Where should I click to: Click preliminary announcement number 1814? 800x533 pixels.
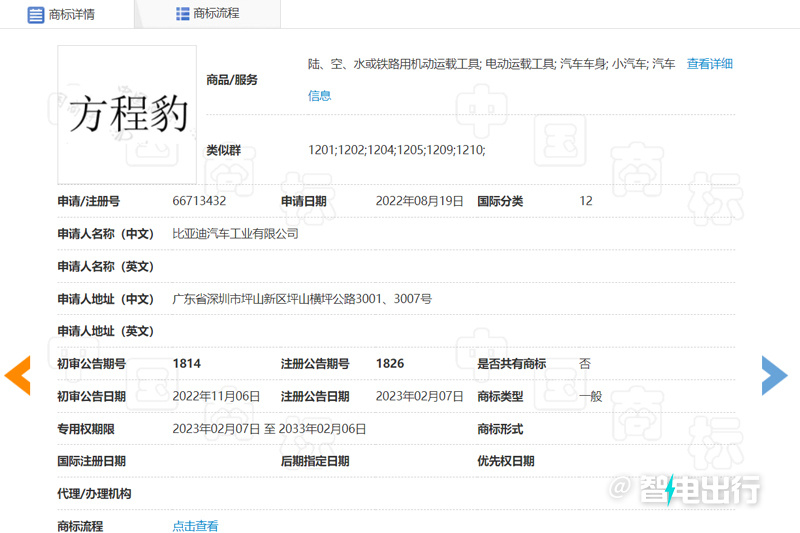click(187, 364)
